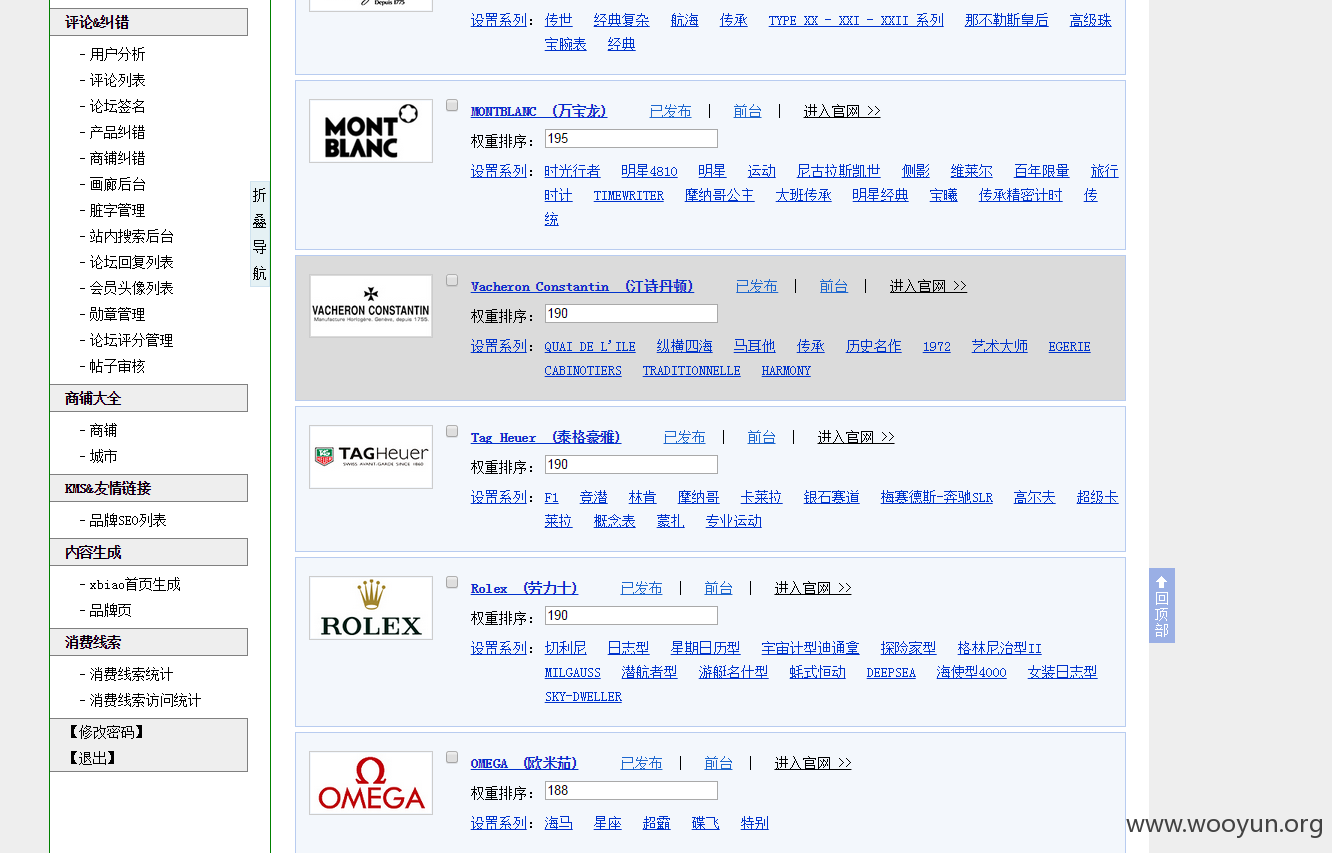This screenshot has height=853, width=1332.
Task: Open 评论列表 in the sidebar
Action: (x=117, y=80)
